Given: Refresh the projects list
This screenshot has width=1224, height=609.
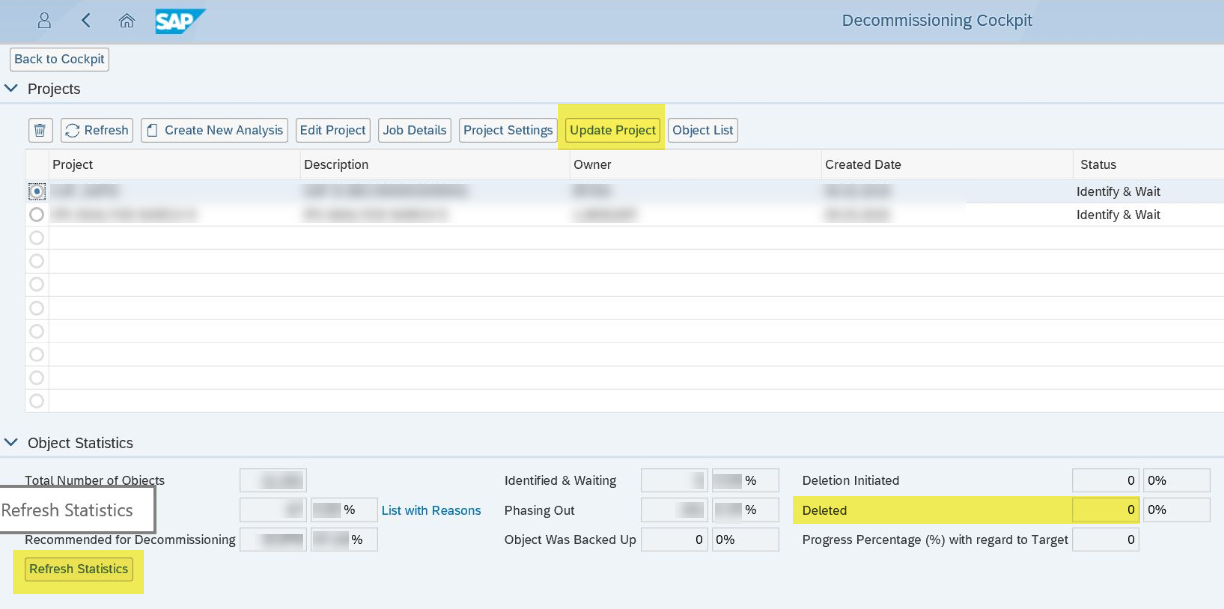Looking at the screenshot, I should pyautogui.click(x=97, y=130).
